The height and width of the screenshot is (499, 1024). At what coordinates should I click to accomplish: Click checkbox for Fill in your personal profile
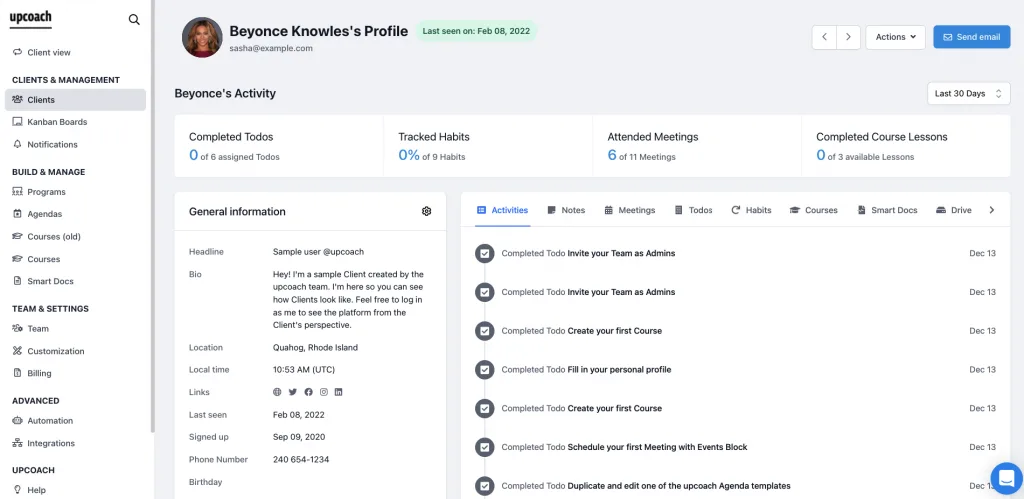(x=485, y=370)
